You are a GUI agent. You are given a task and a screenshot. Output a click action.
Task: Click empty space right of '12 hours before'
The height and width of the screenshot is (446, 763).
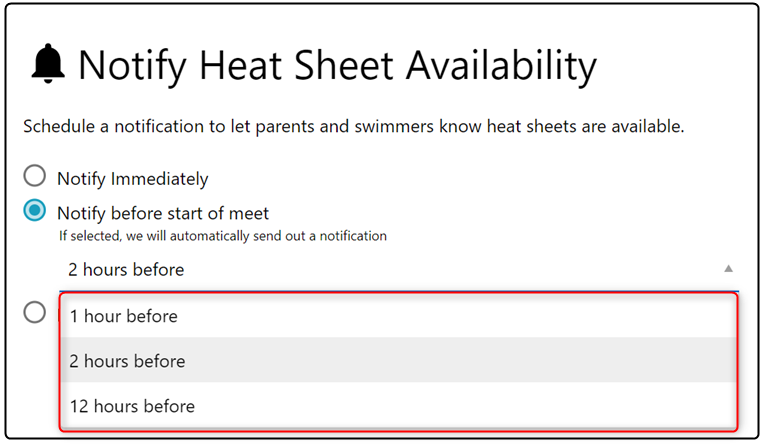[x=450, y=406]
